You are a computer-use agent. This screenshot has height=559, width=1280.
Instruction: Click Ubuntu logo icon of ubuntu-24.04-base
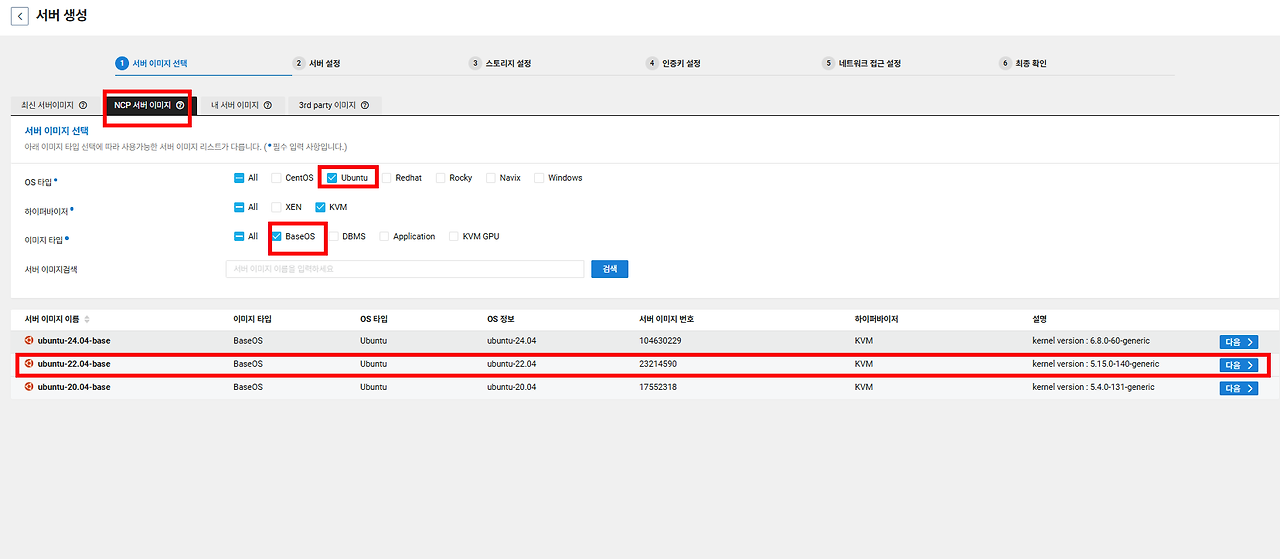pyautogui.click(x=29, y=341)
